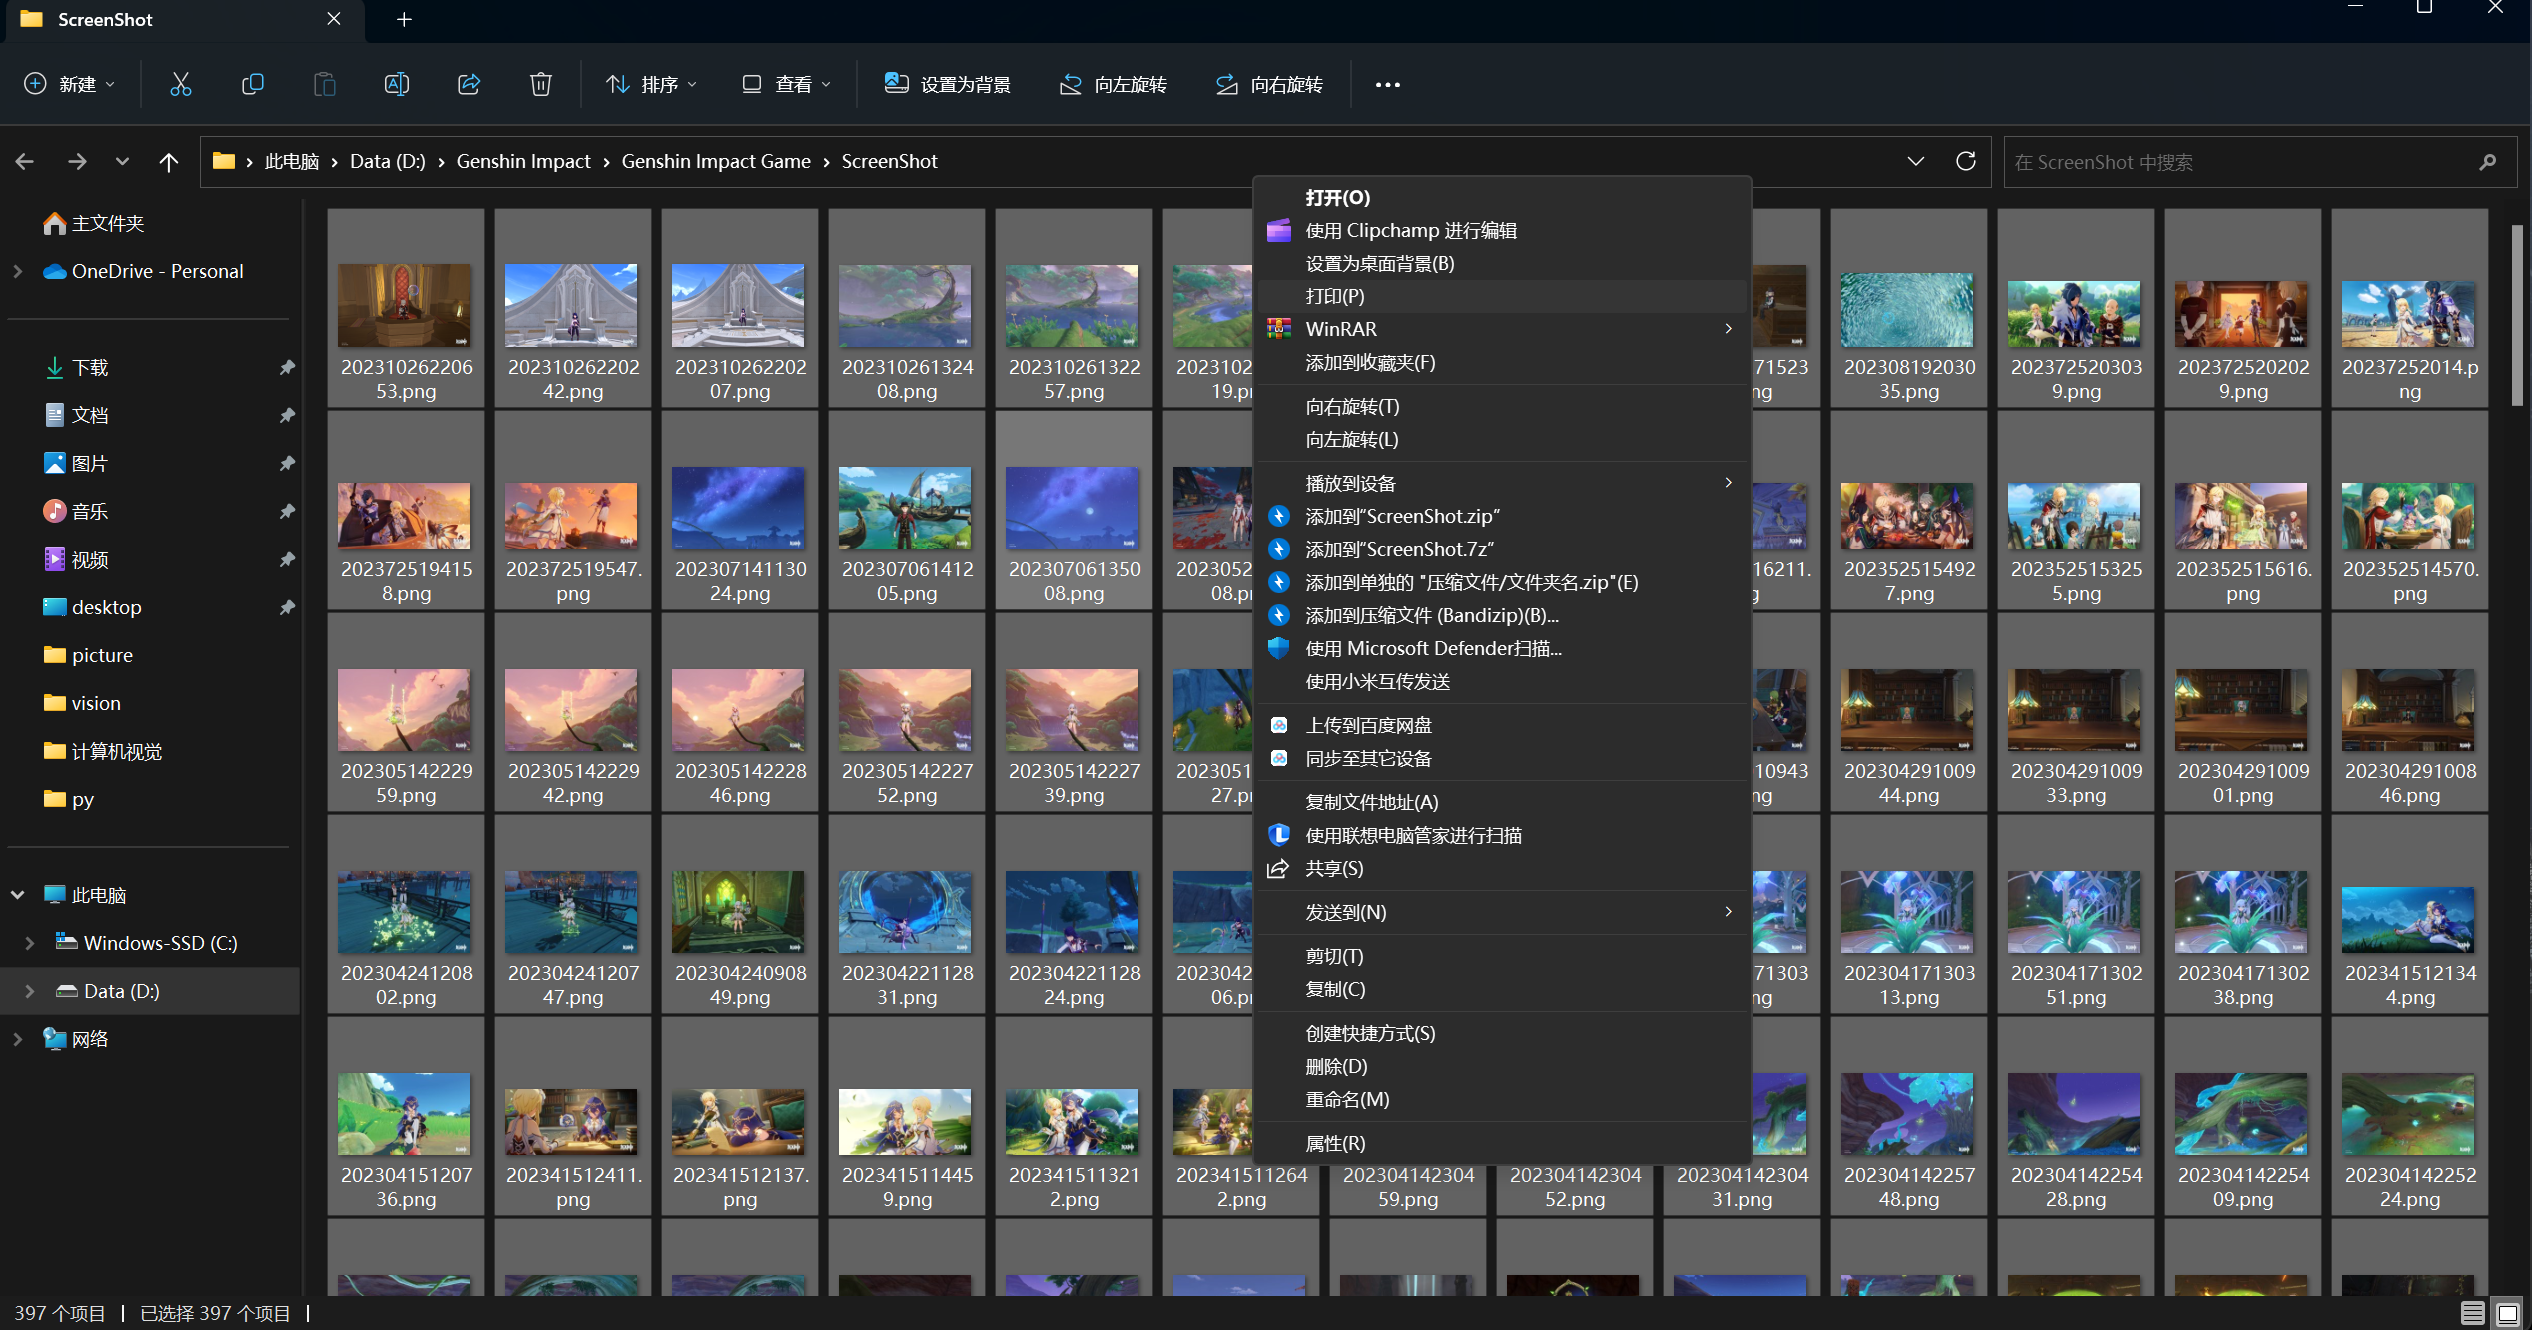Select 使用联想电脑管家进行扫描 entry
The image size is (2532, 1330).
click(x=1501, y=835)
